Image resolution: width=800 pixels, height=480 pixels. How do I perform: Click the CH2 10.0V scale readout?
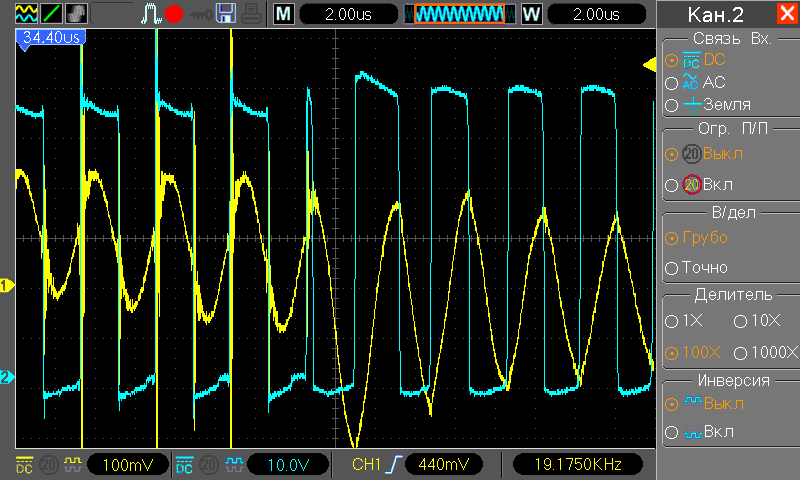286,465
